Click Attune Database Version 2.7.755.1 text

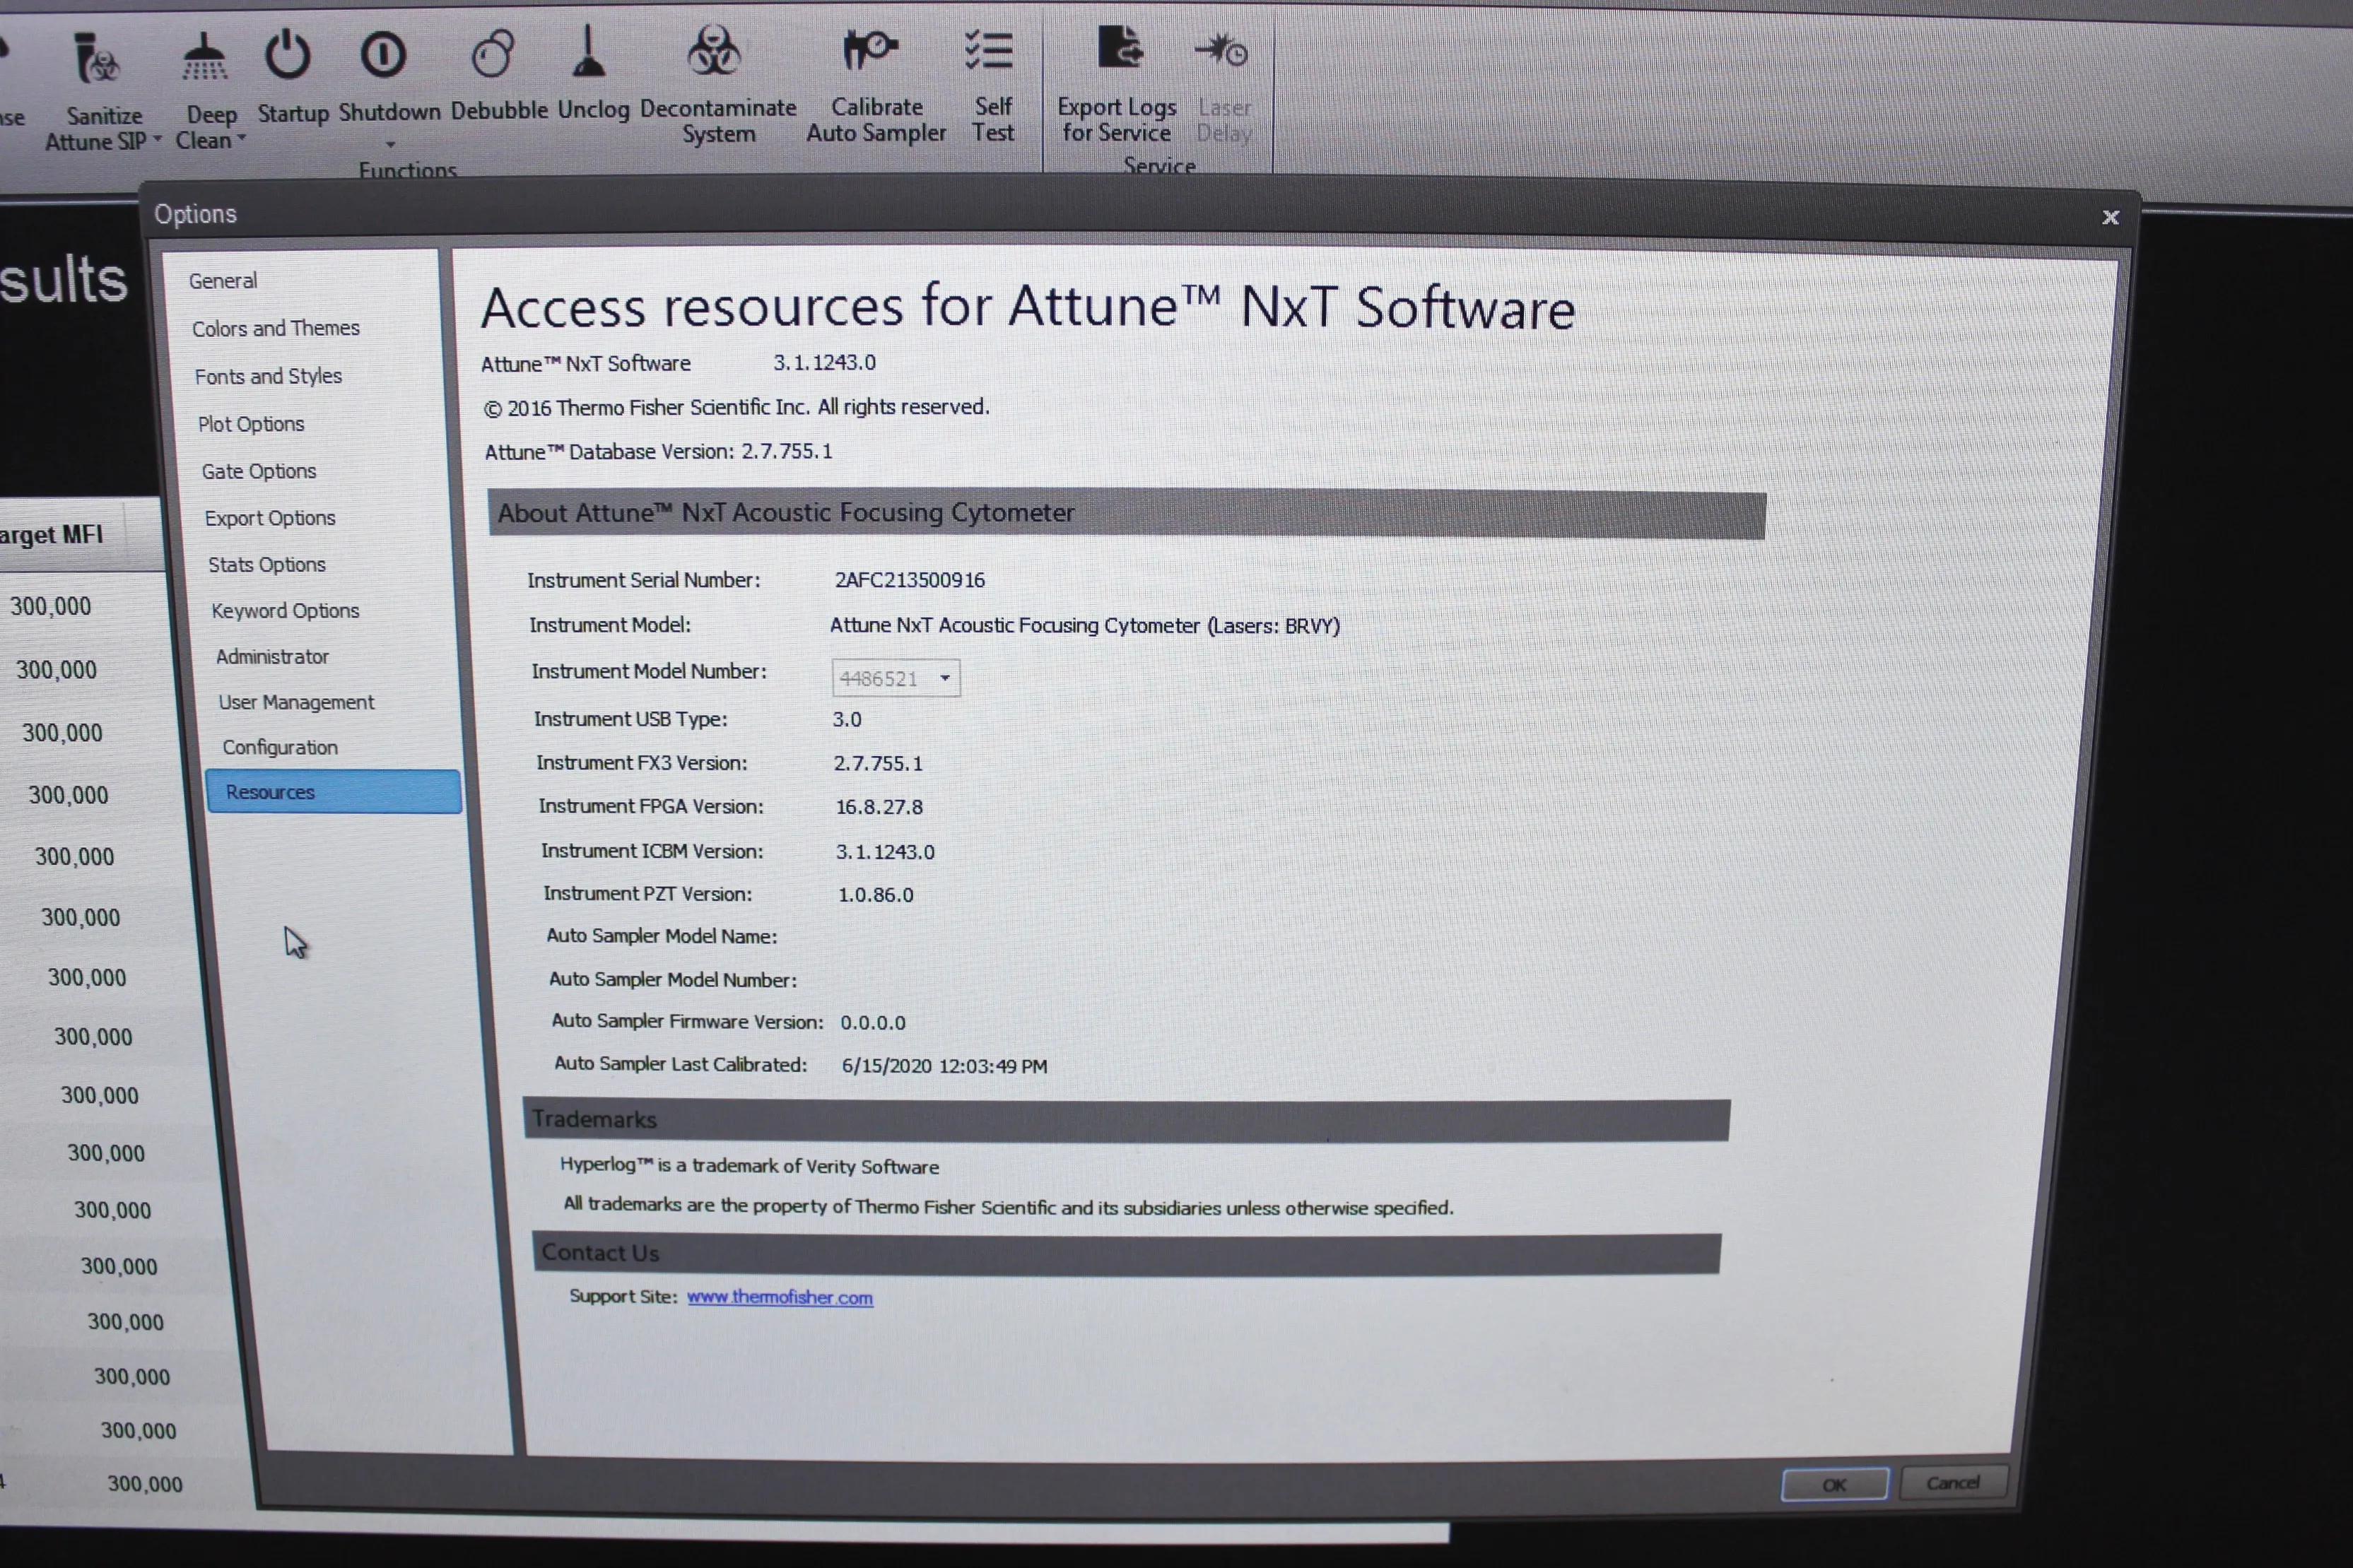[x=659, y=452]
